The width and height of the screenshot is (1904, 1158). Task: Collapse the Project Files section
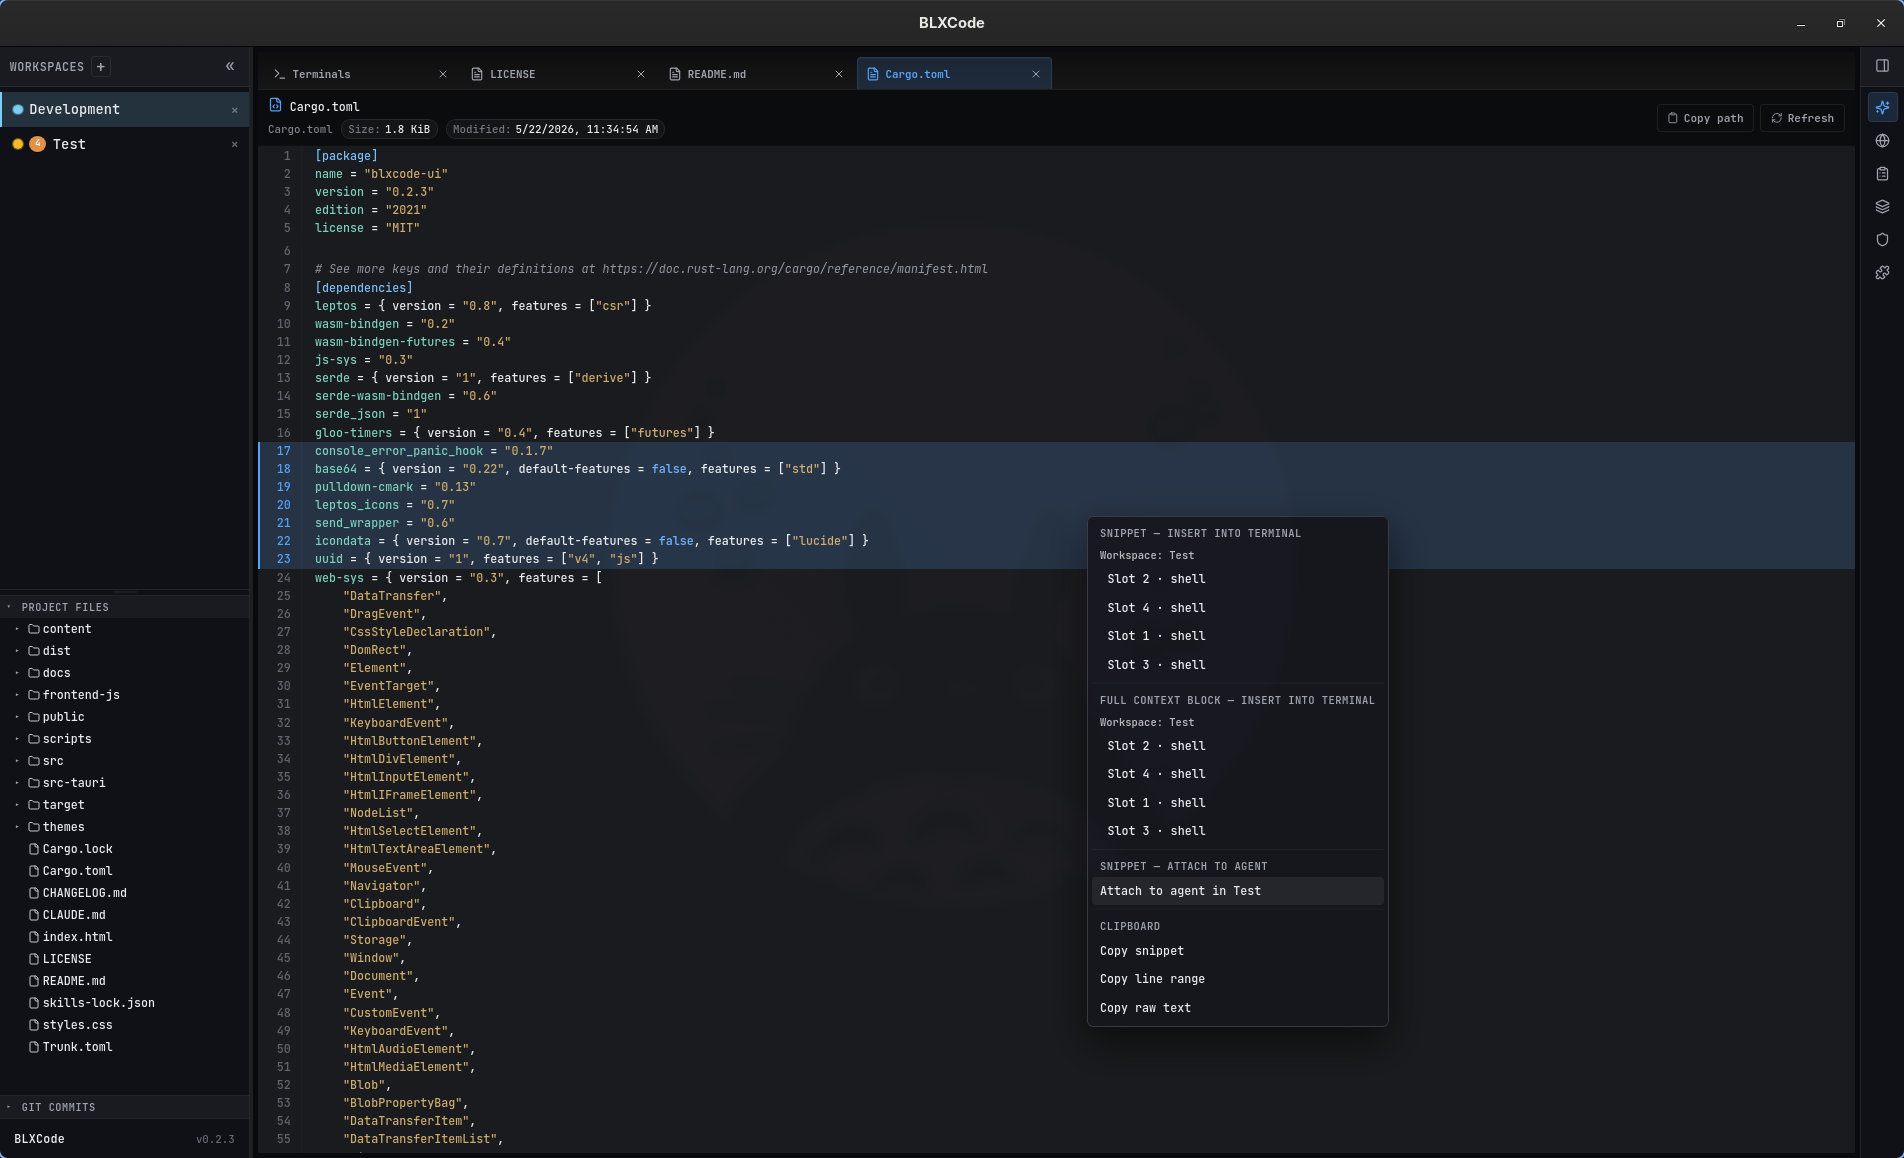coord(124,607)
